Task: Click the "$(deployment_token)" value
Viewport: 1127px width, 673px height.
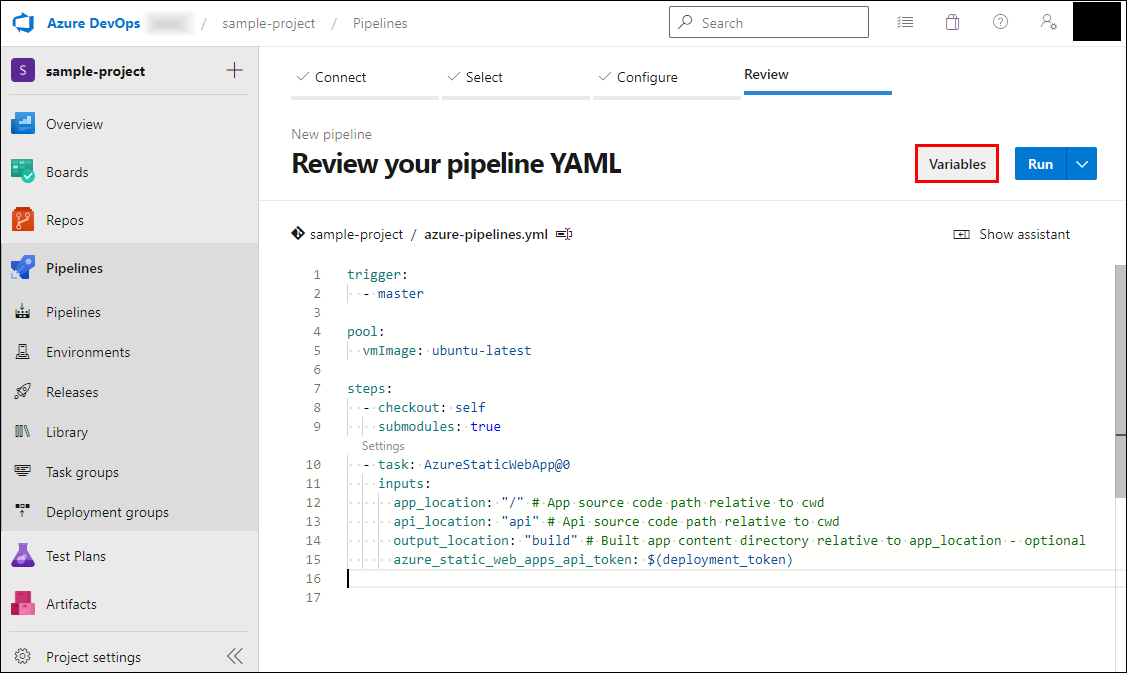Action: [x=719, y=559]
